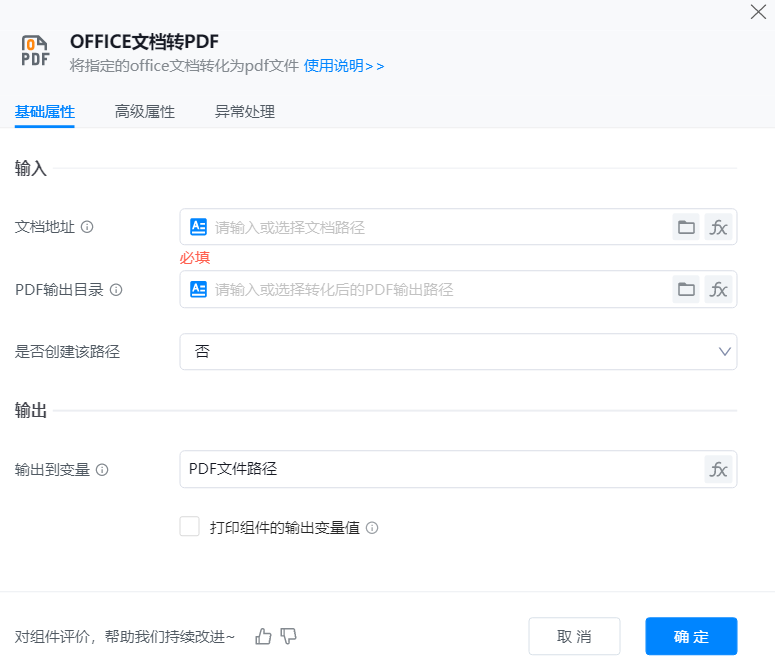
Task: Open 异常处理 tab
Action: click(245, 112)
